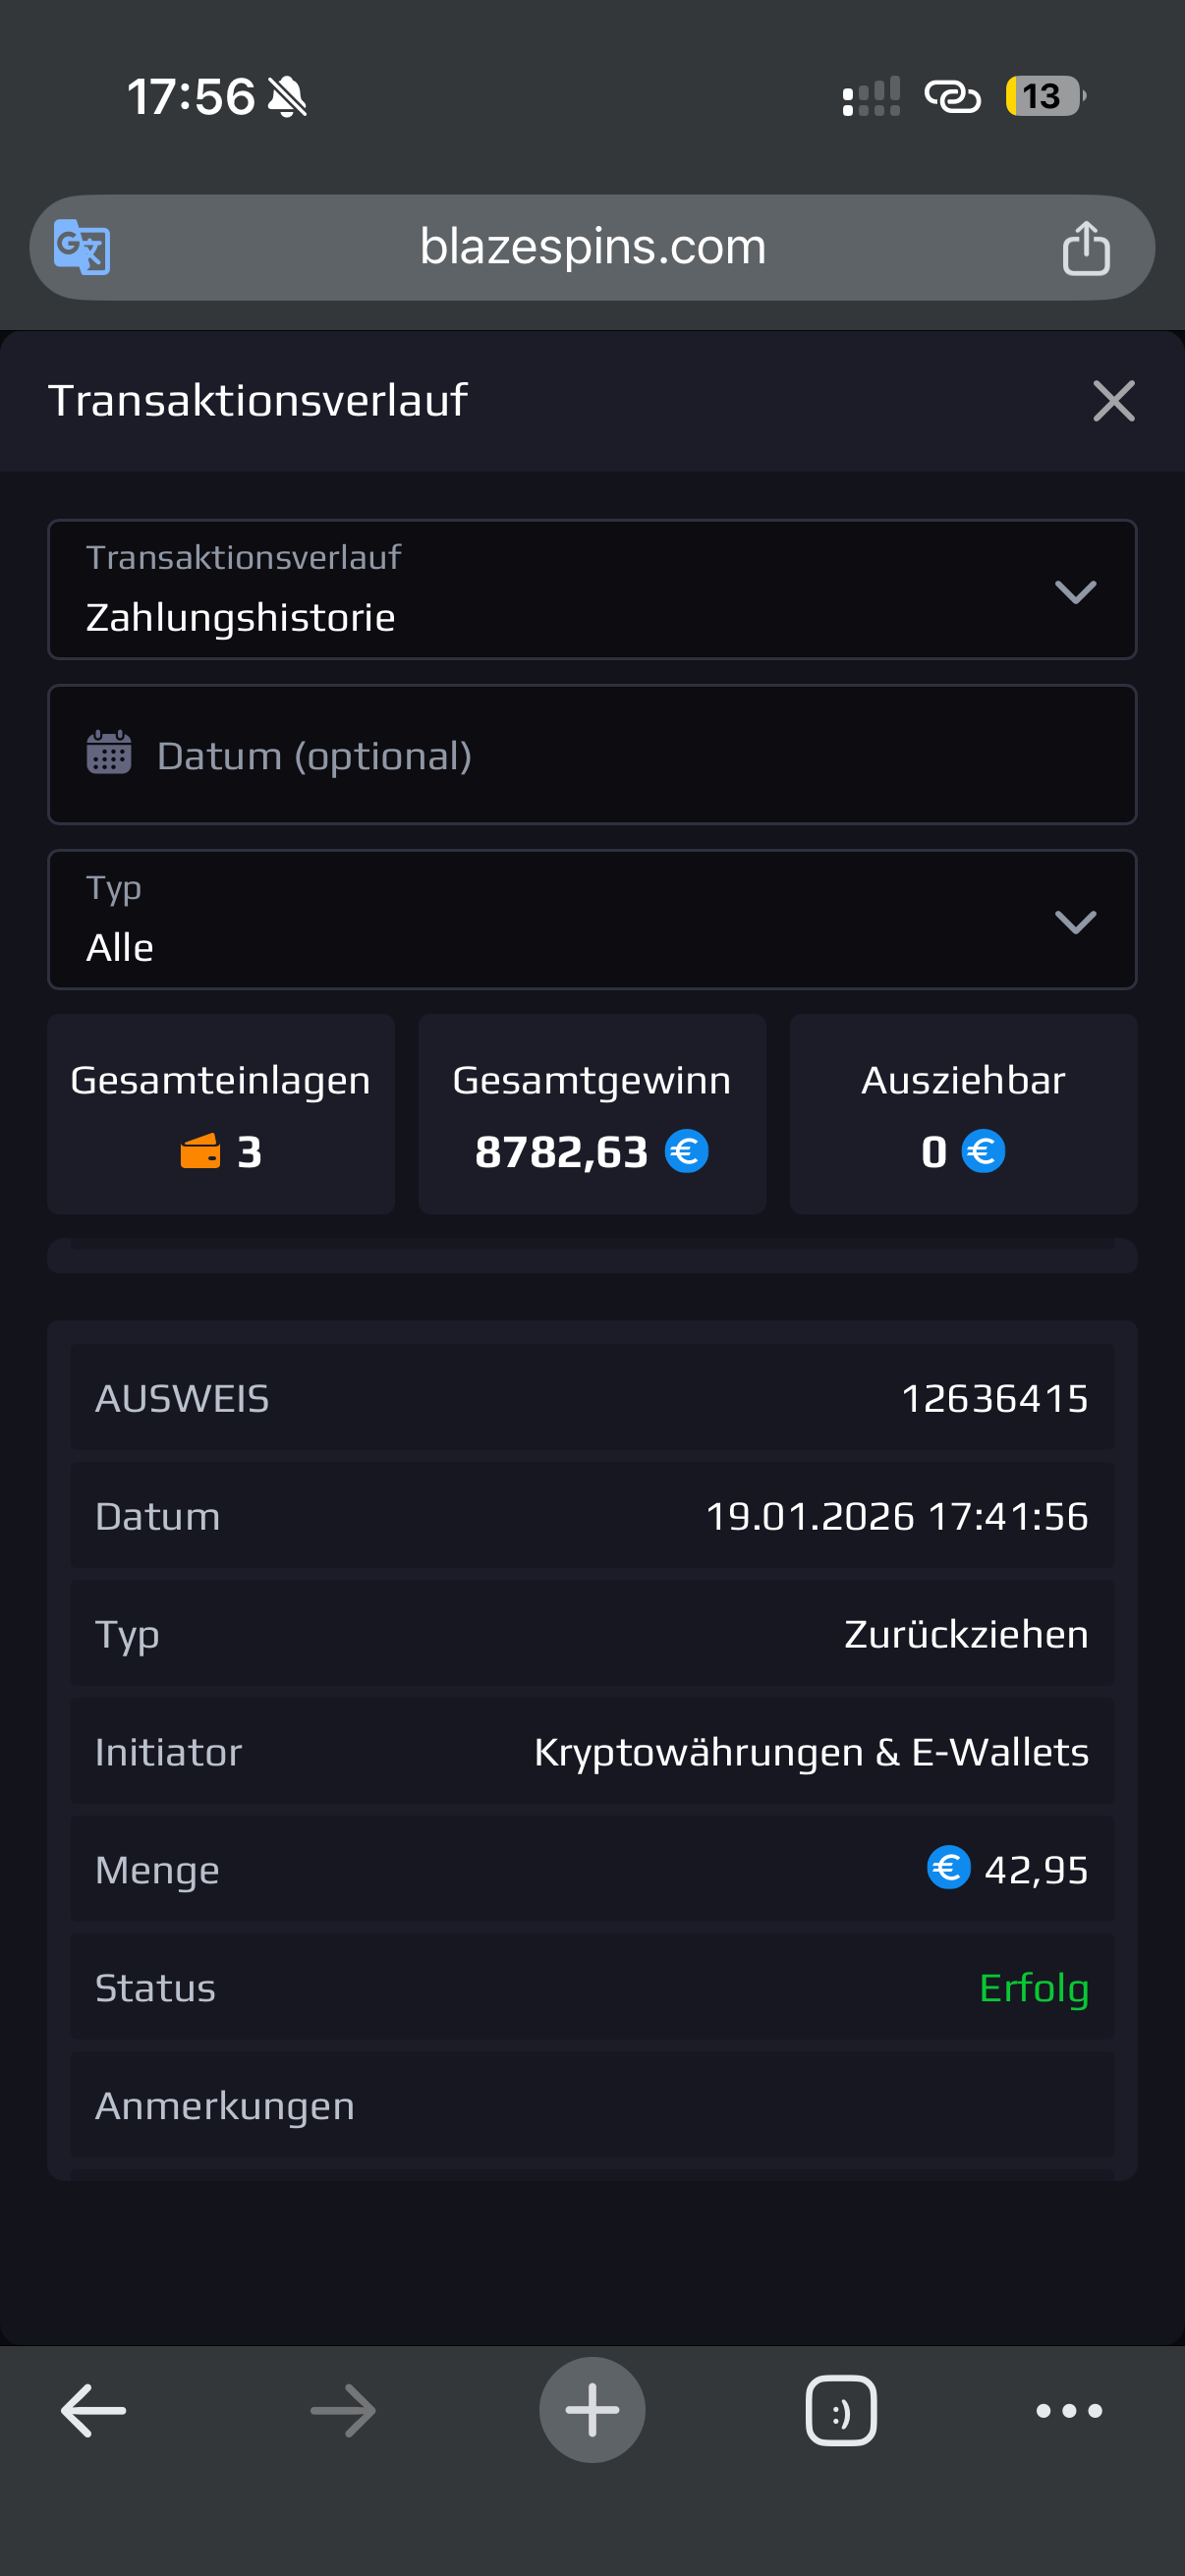Screen dimensions: 1185x2576
Task: Open a new tab with plus button
Action: (x=592, y=2410)
